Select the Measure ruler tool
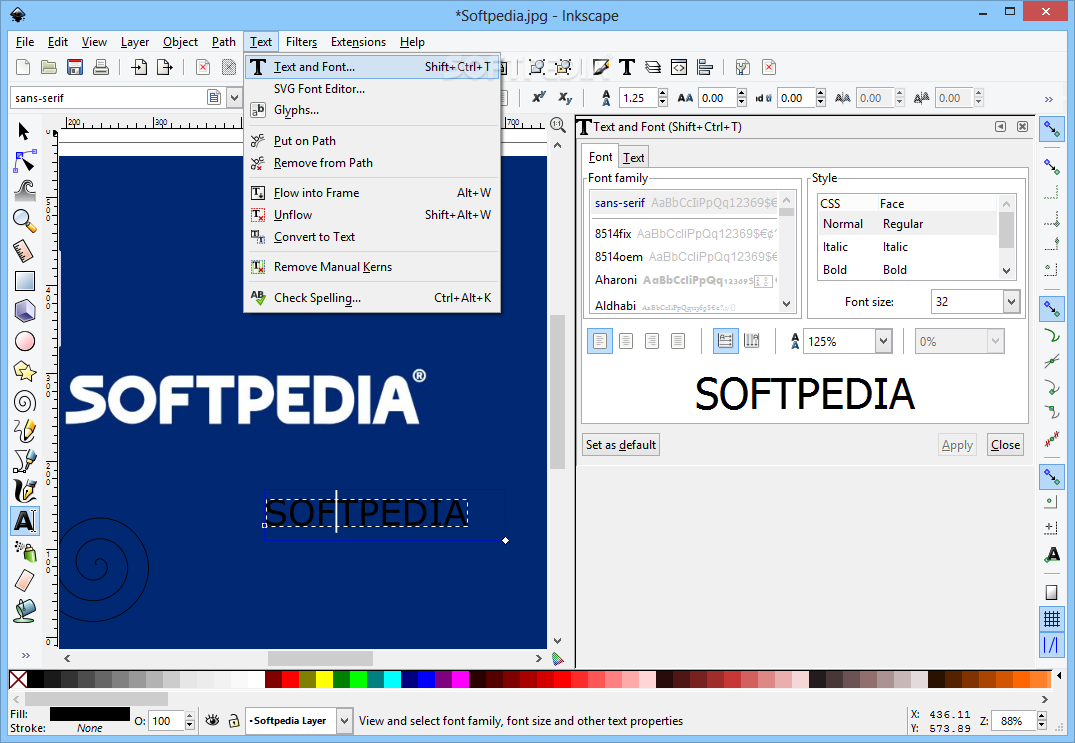Image resolution: width=1075 pixels, height=743 pixels. [24, 251]
